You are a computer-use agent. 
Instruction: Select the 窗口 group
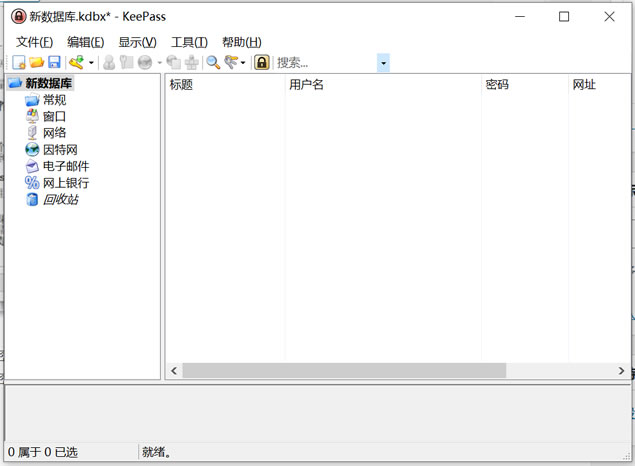tap(54, 117)
